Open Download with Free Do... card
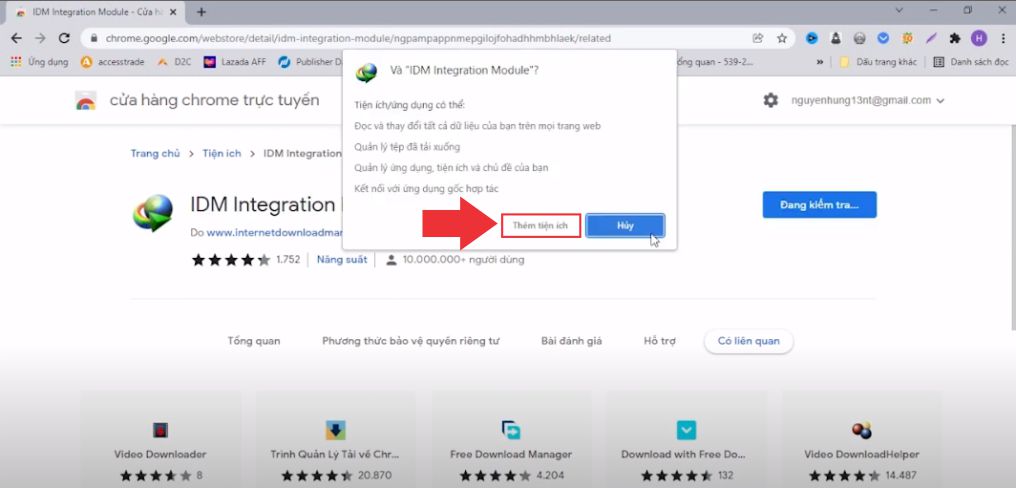The width and height of the screenshot is (1016, 488). (x=686, y=439)
